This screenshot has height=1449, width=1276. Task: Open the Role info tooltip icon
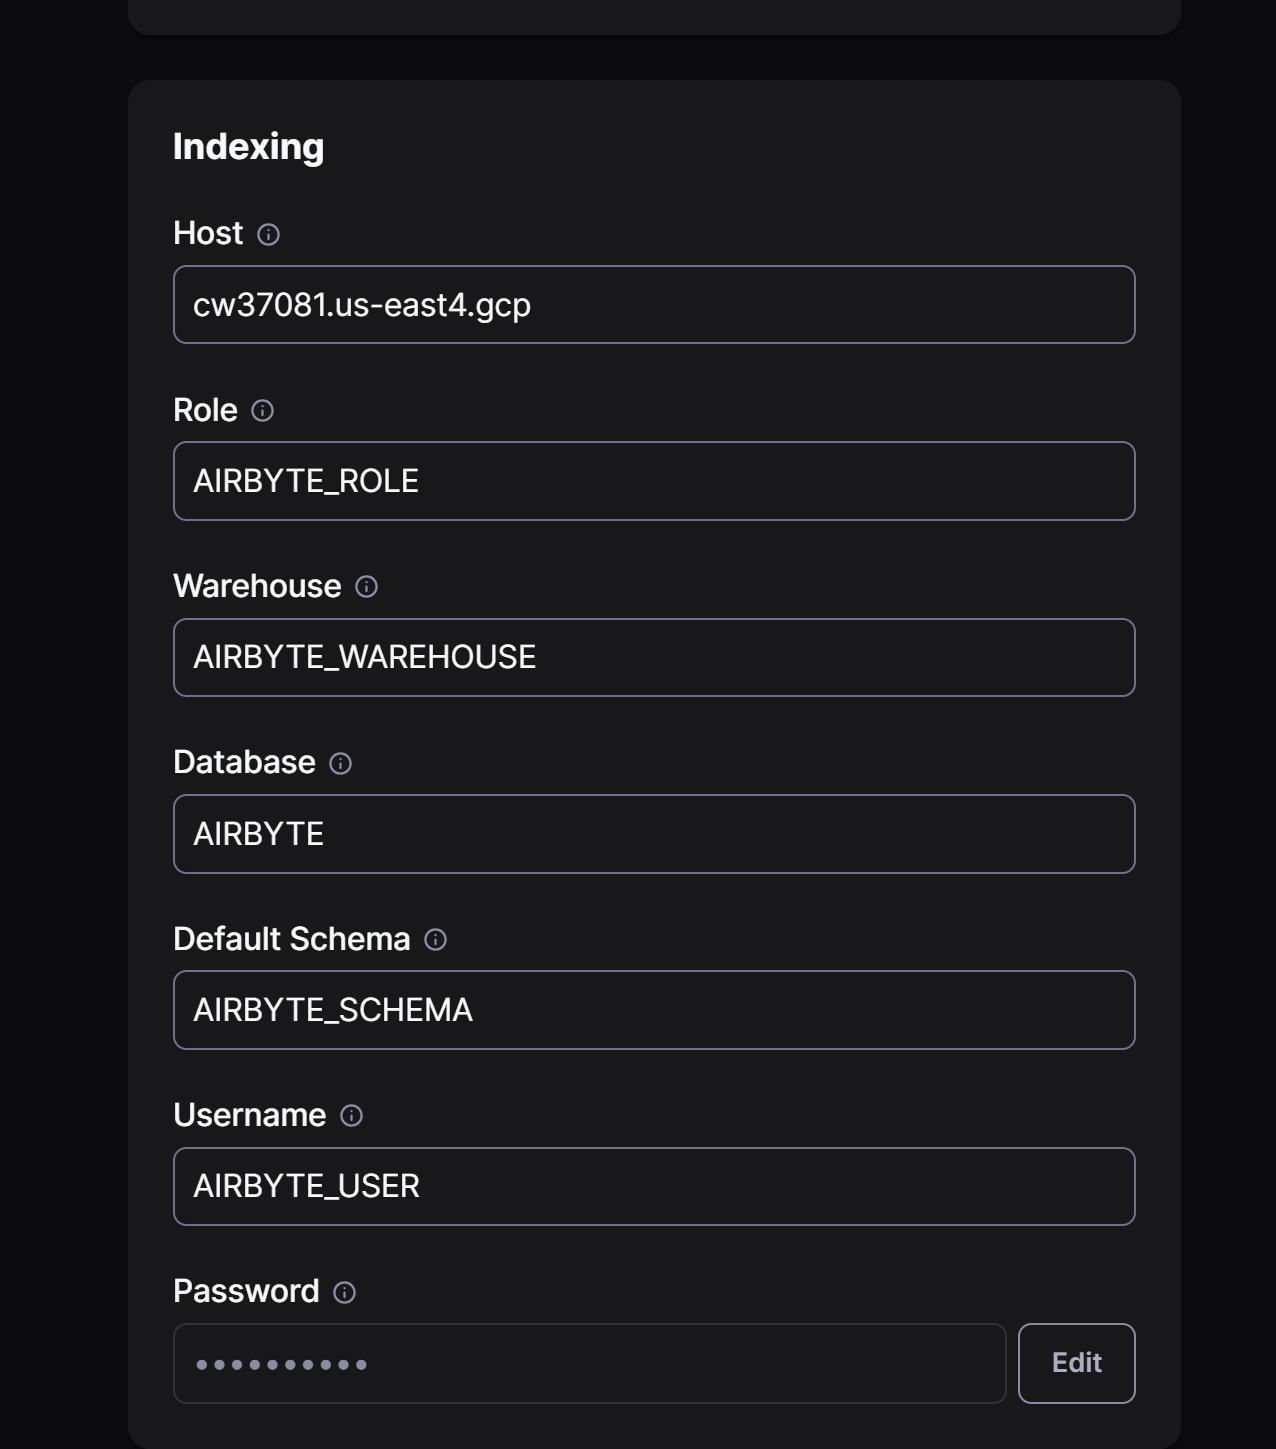(262, 411)
